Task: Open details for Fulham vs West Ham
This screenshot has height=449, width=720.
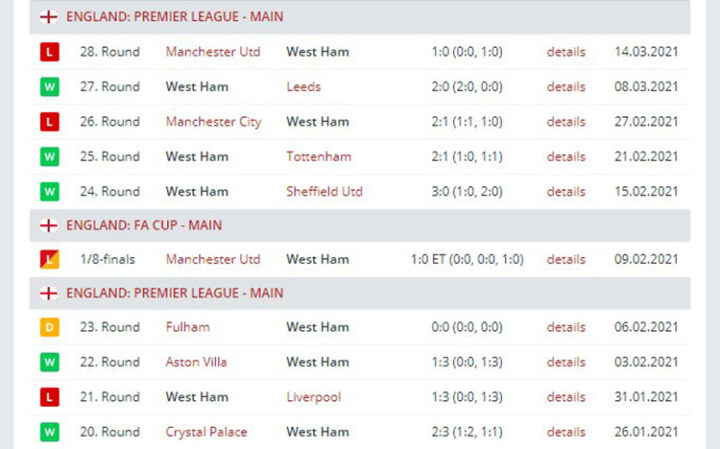Action: tap(566, 327)
